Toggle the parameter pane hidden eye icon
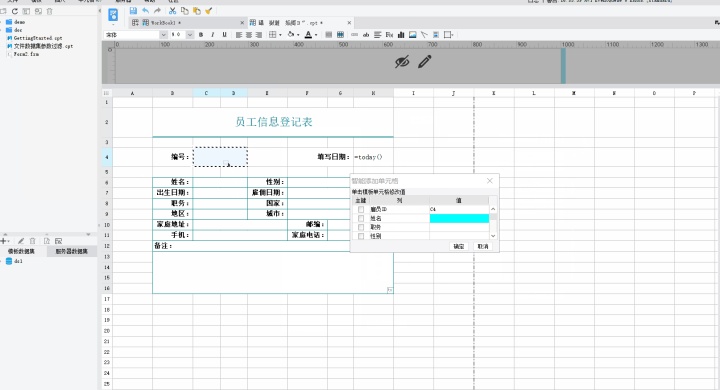 pyautogui.click(x=402, y=62)
